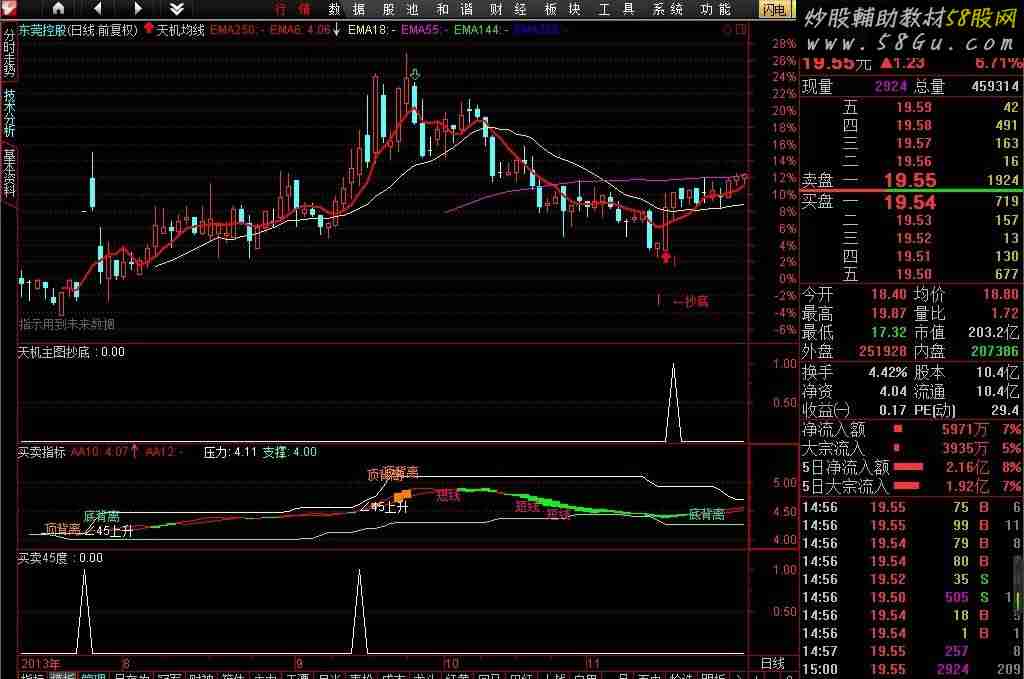
Task: Navigate forward with the right arrow
Action: [138, 8]
